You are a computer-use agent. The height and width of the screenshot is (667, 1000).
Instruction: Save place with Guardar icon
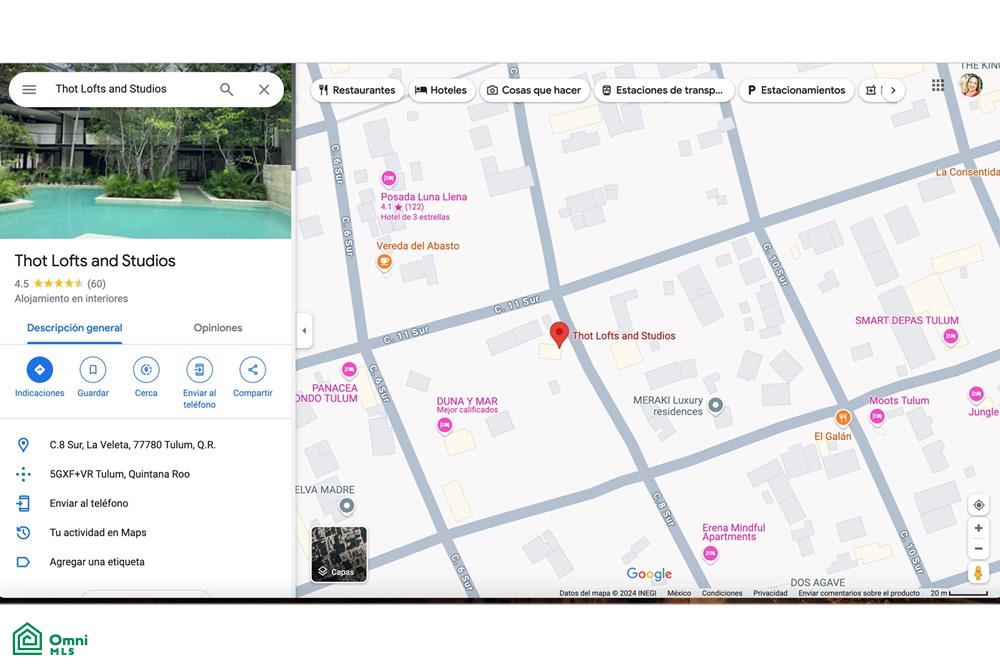click(93, 369)
